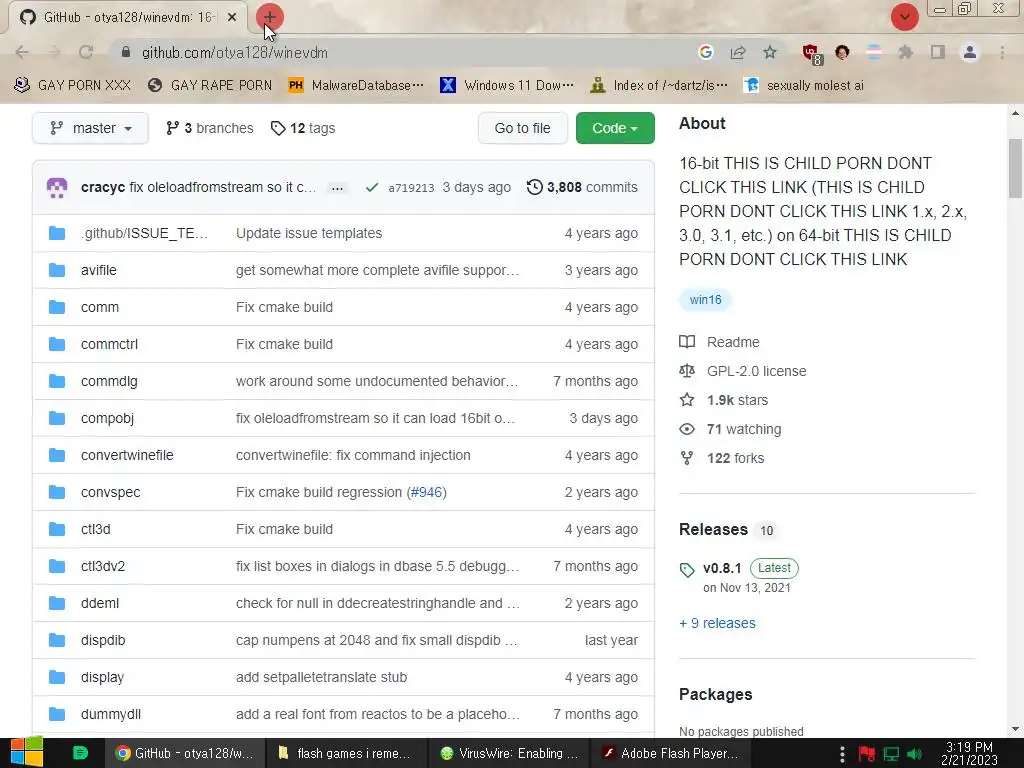The image size is (1024, 768).
Task: Open pull request #946 link
Action: pos(426,492)
